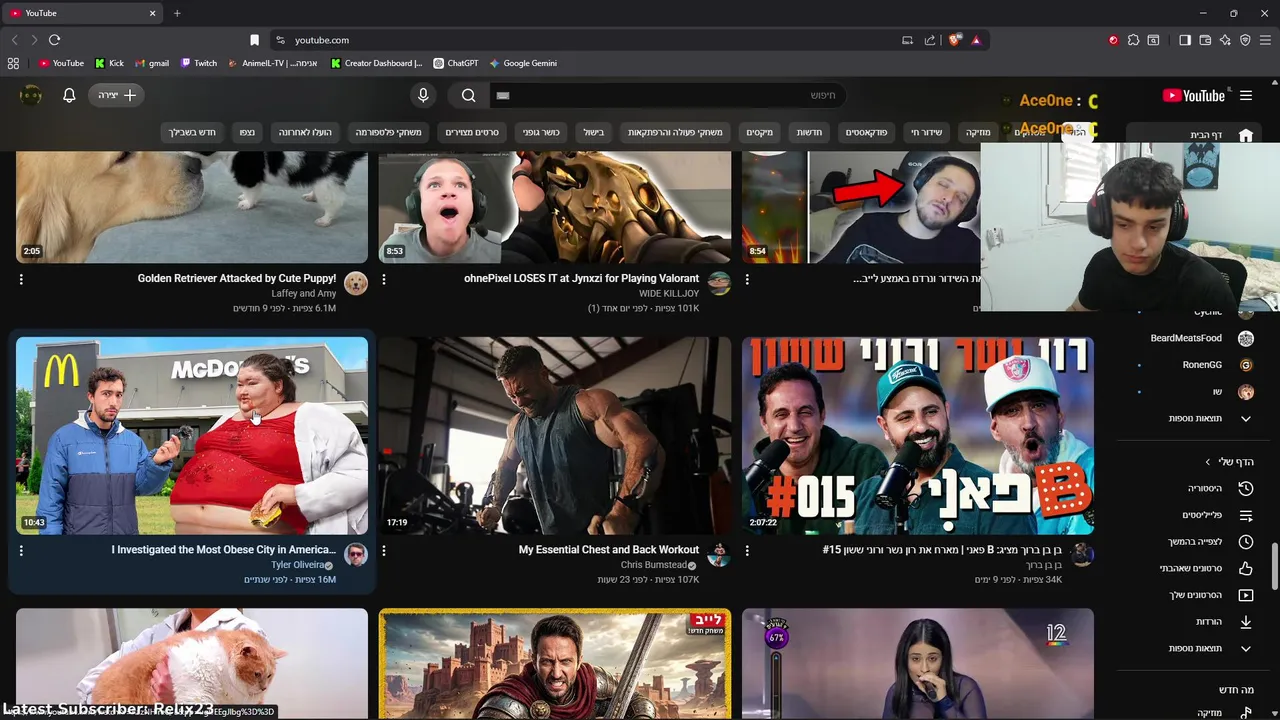Select the 'כושר גופני' filter chip

pyautogui.click(x=543, y=132)
